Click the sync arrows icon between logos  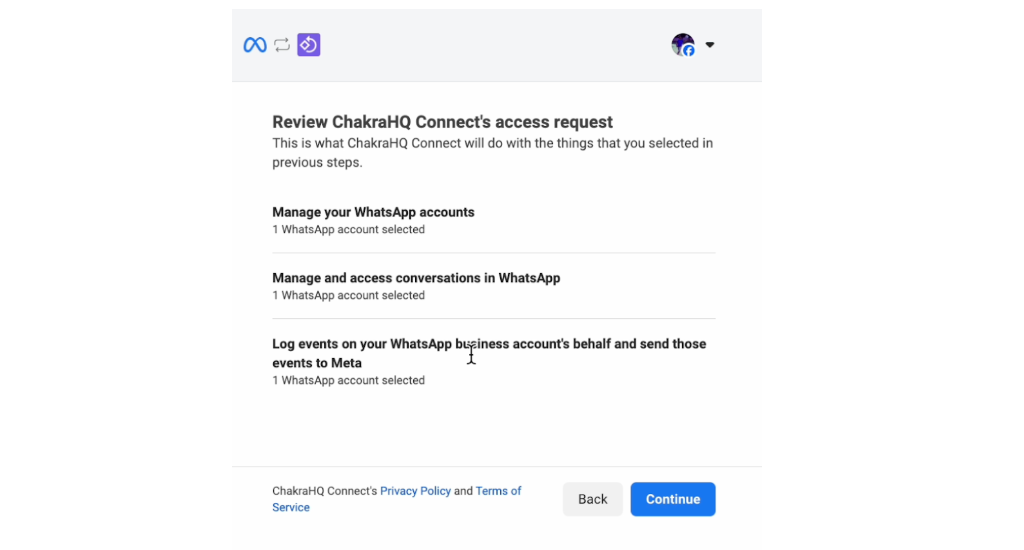pyautogui.click(x=282, y=44)
